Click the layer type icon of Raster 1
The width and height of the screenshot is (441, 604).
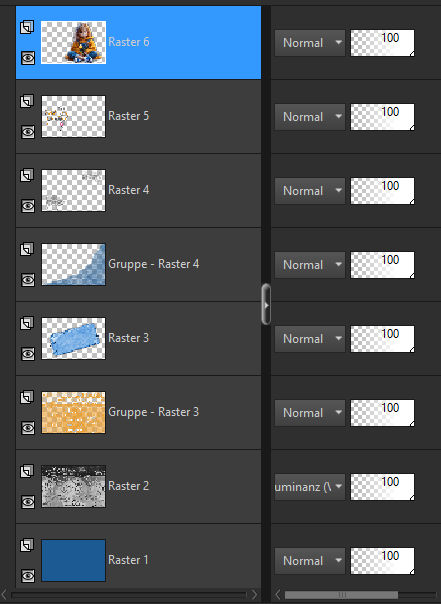click(27, 545)
